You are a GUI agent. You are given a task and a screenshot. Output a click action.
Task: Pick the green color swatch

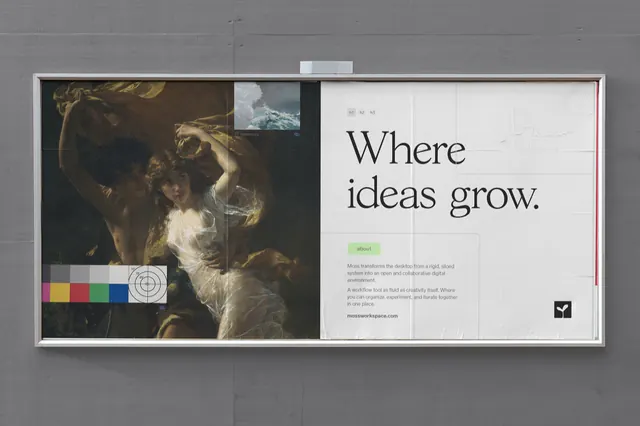tap(99, 293)
